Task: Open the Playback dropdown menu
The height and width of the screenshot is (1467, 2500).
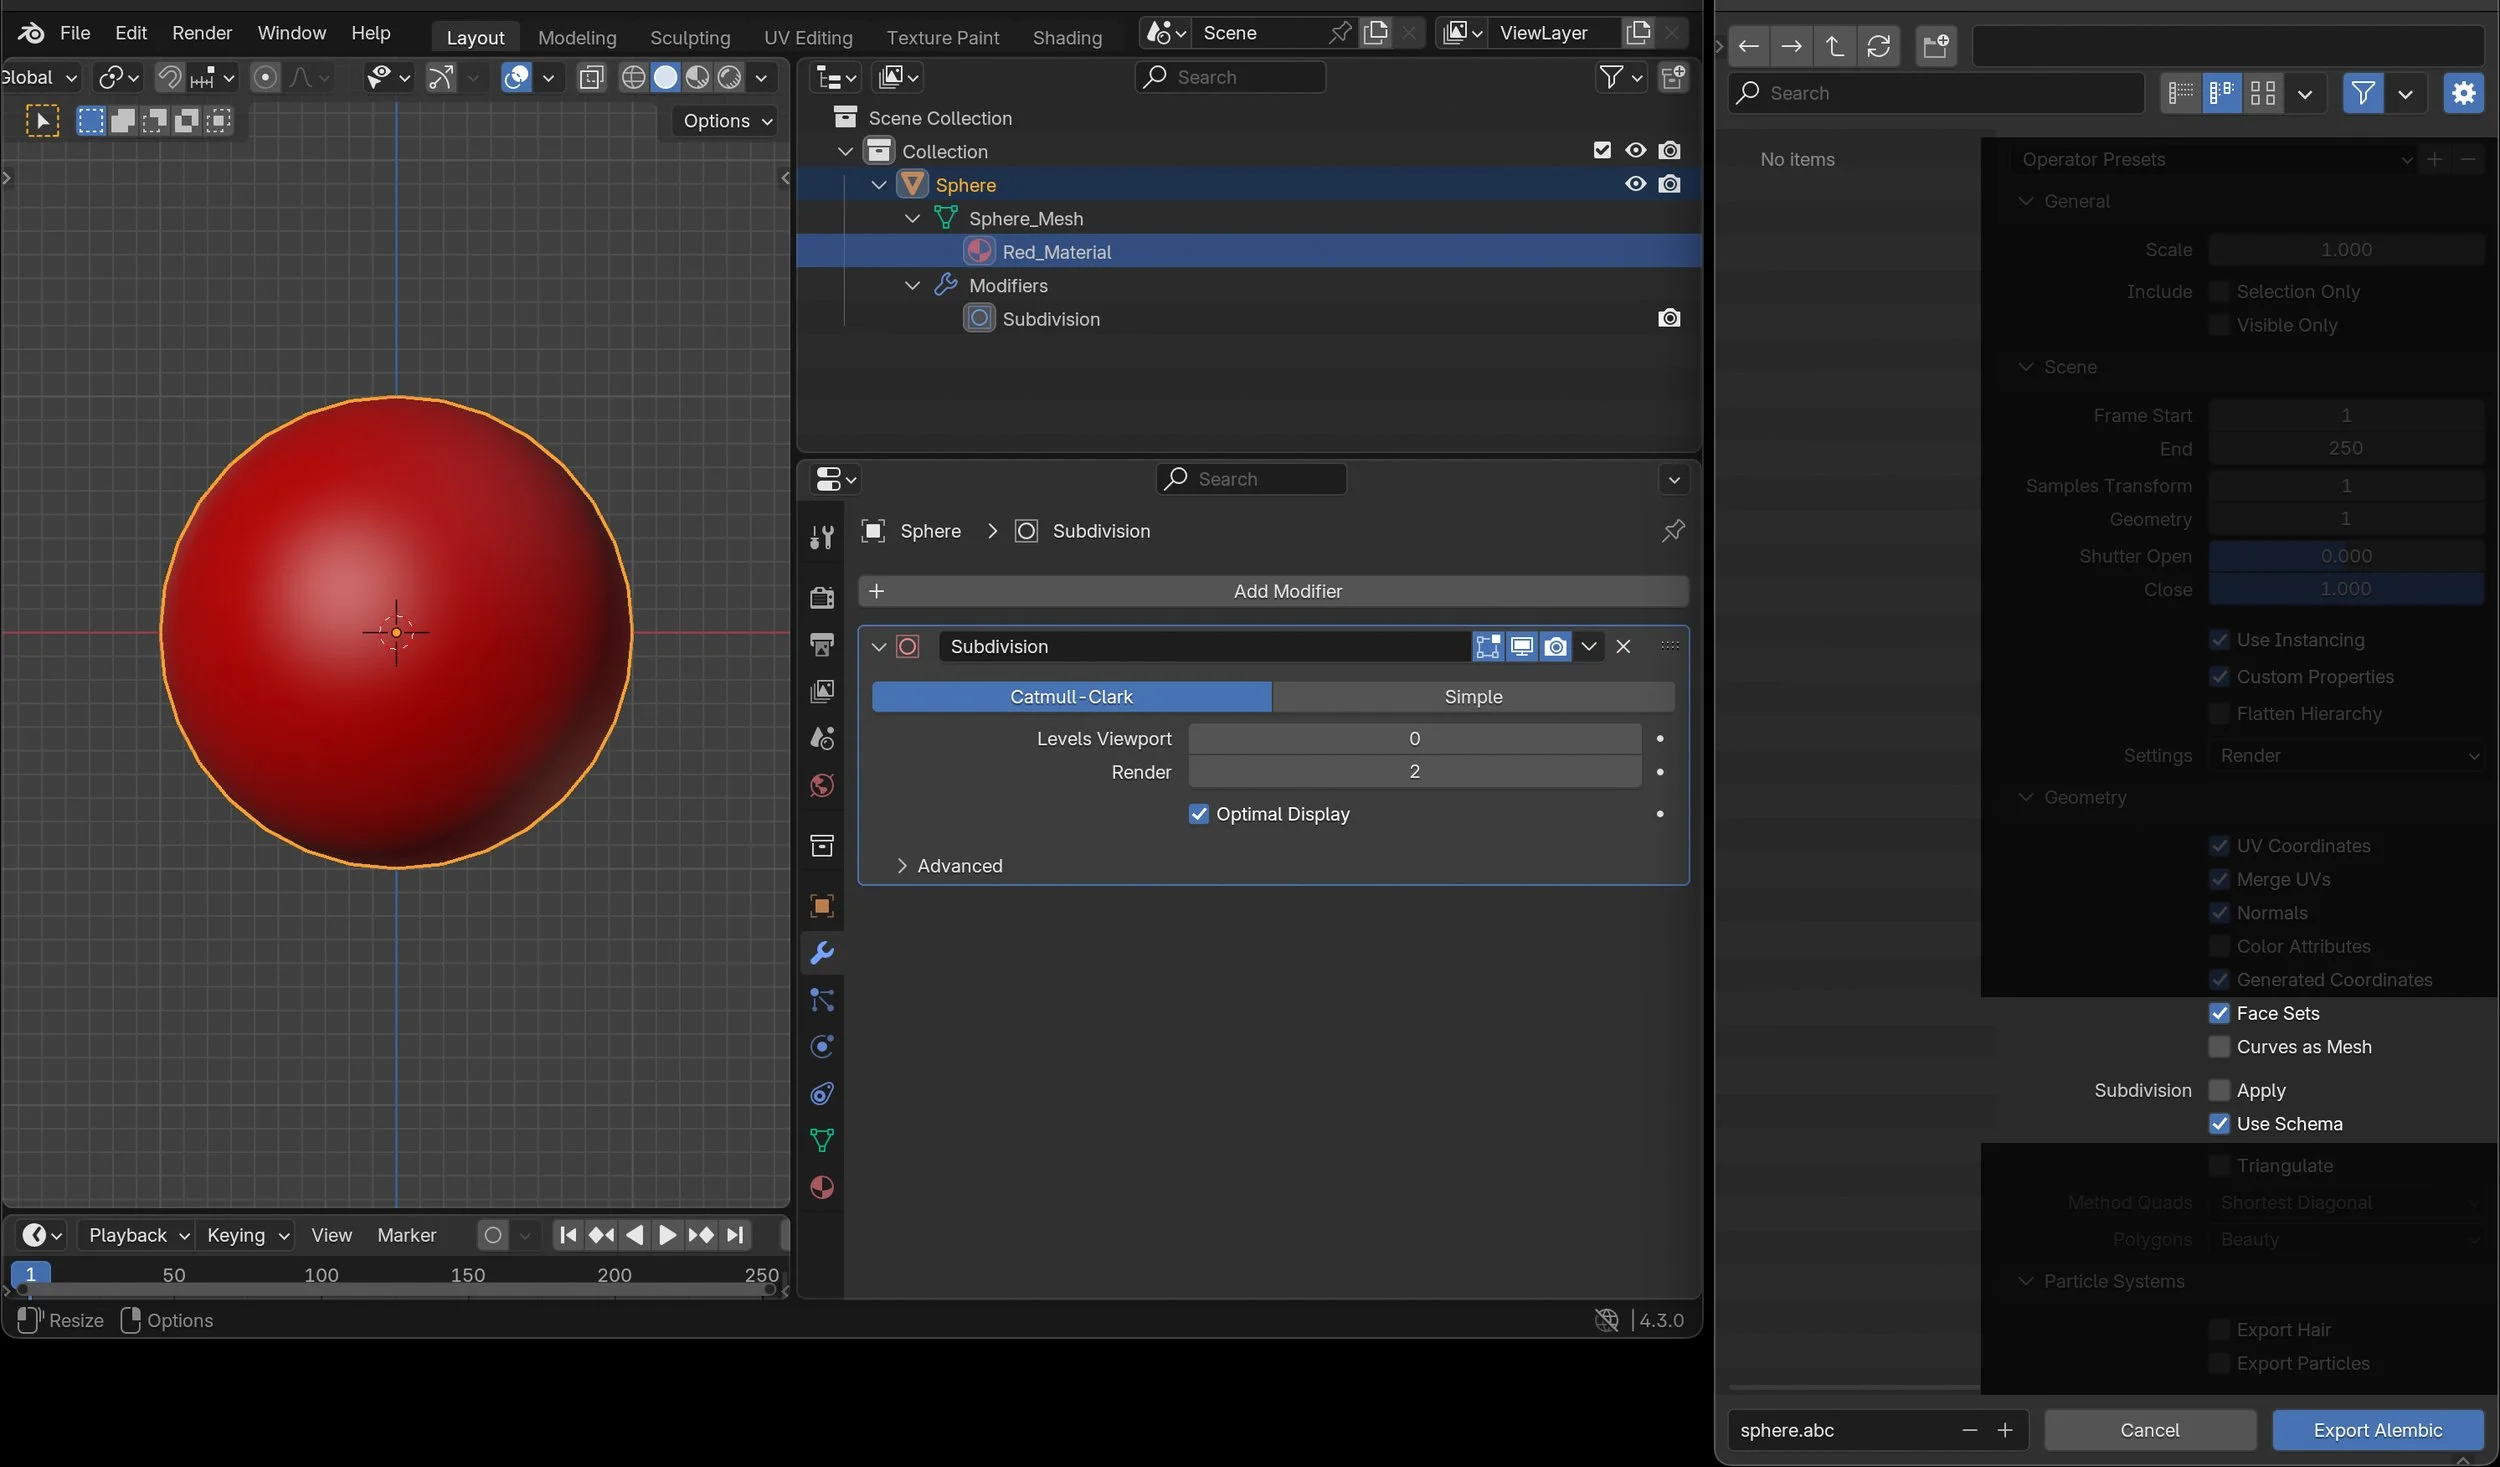Action: point(138,1236)
